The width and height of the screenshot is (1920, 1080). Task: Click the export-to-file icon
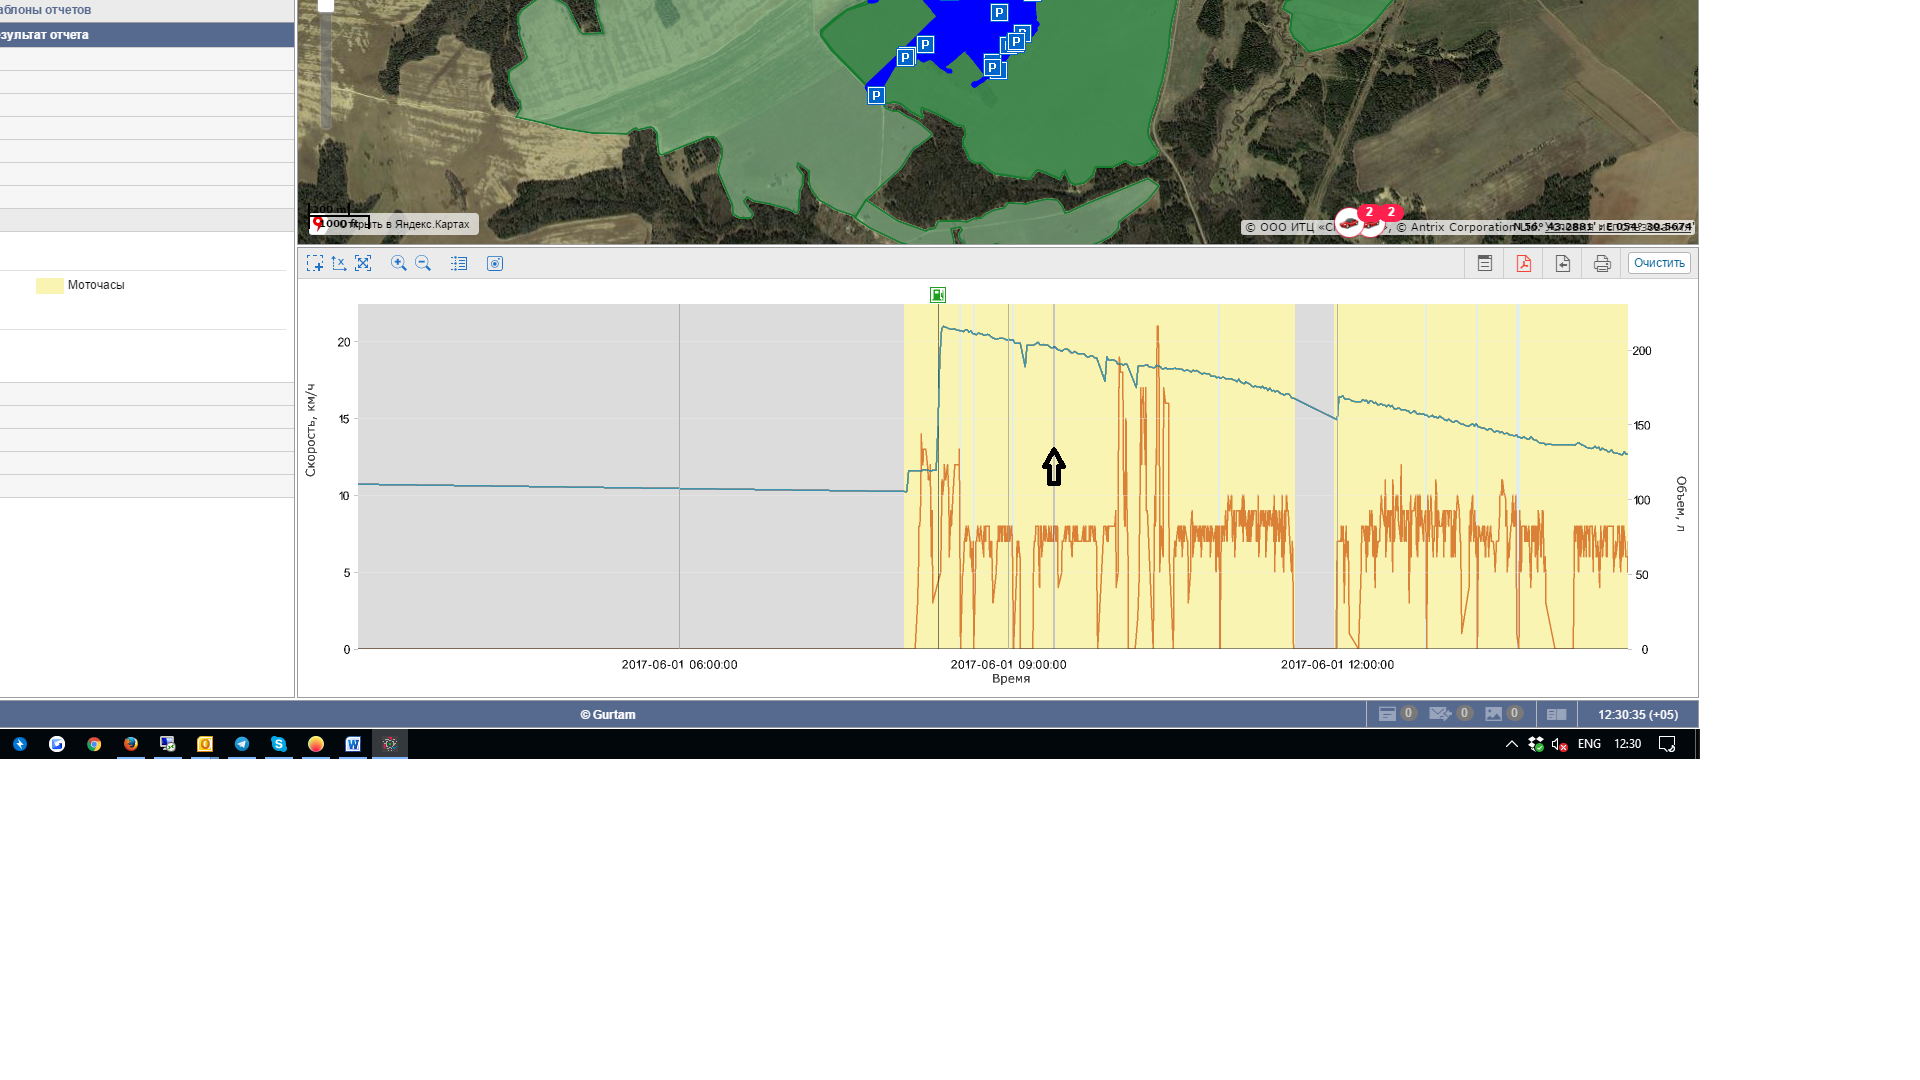tap(1563, 263)
